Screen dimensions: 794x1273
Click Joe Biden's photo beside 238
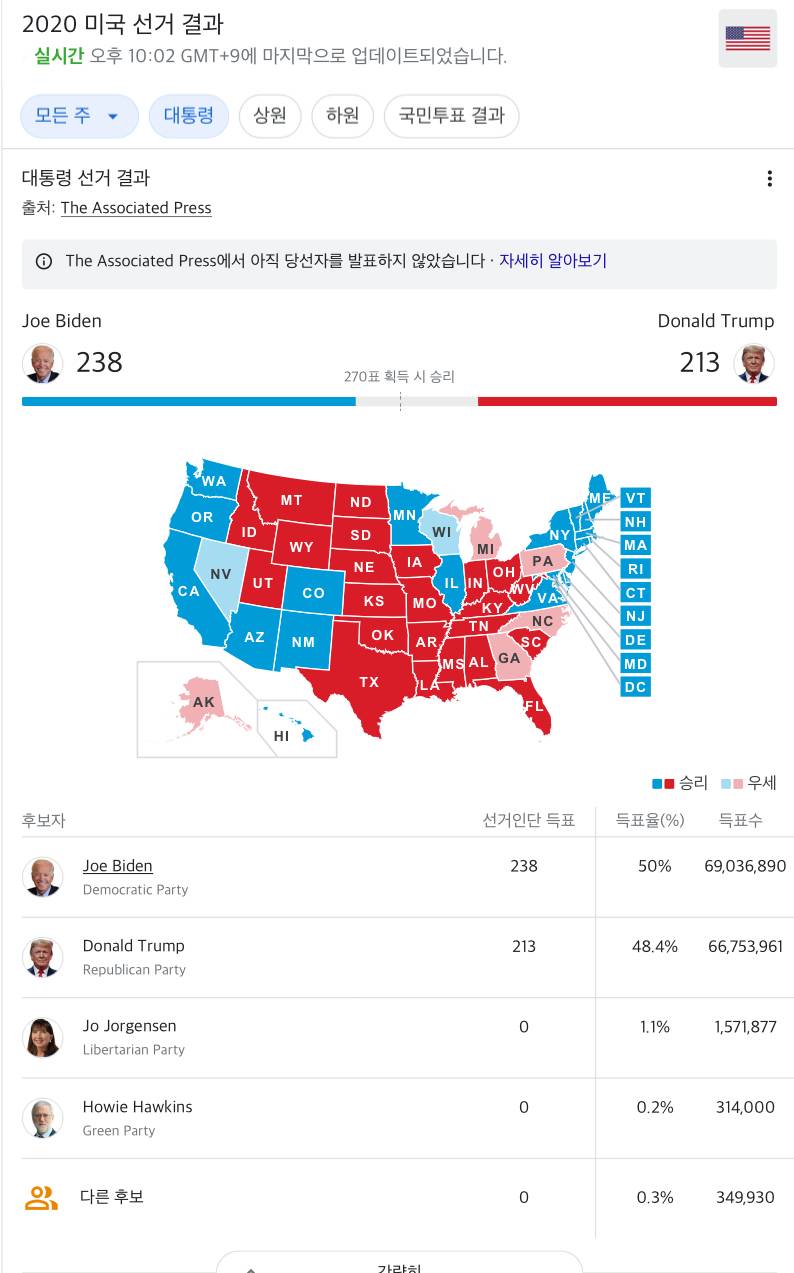(42, 363)
